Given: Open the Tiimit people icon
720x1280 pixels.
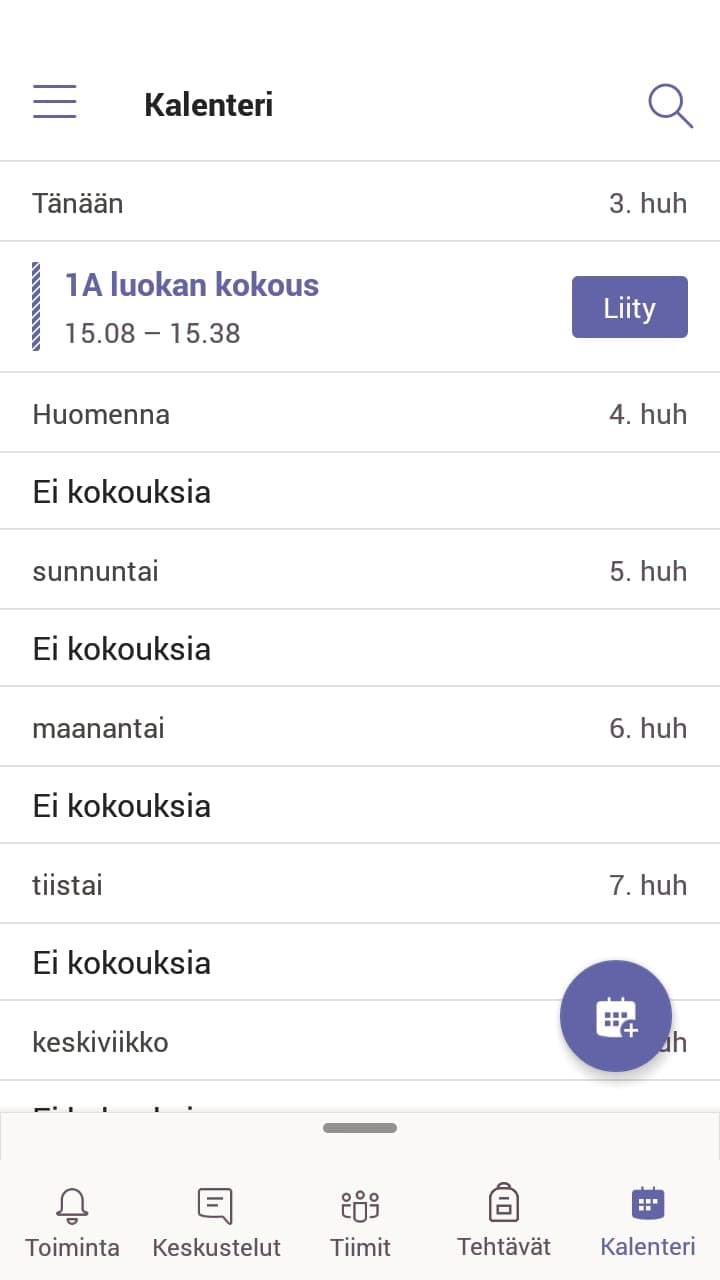Looking at the screenshot, I should [x=360, y=1205].
